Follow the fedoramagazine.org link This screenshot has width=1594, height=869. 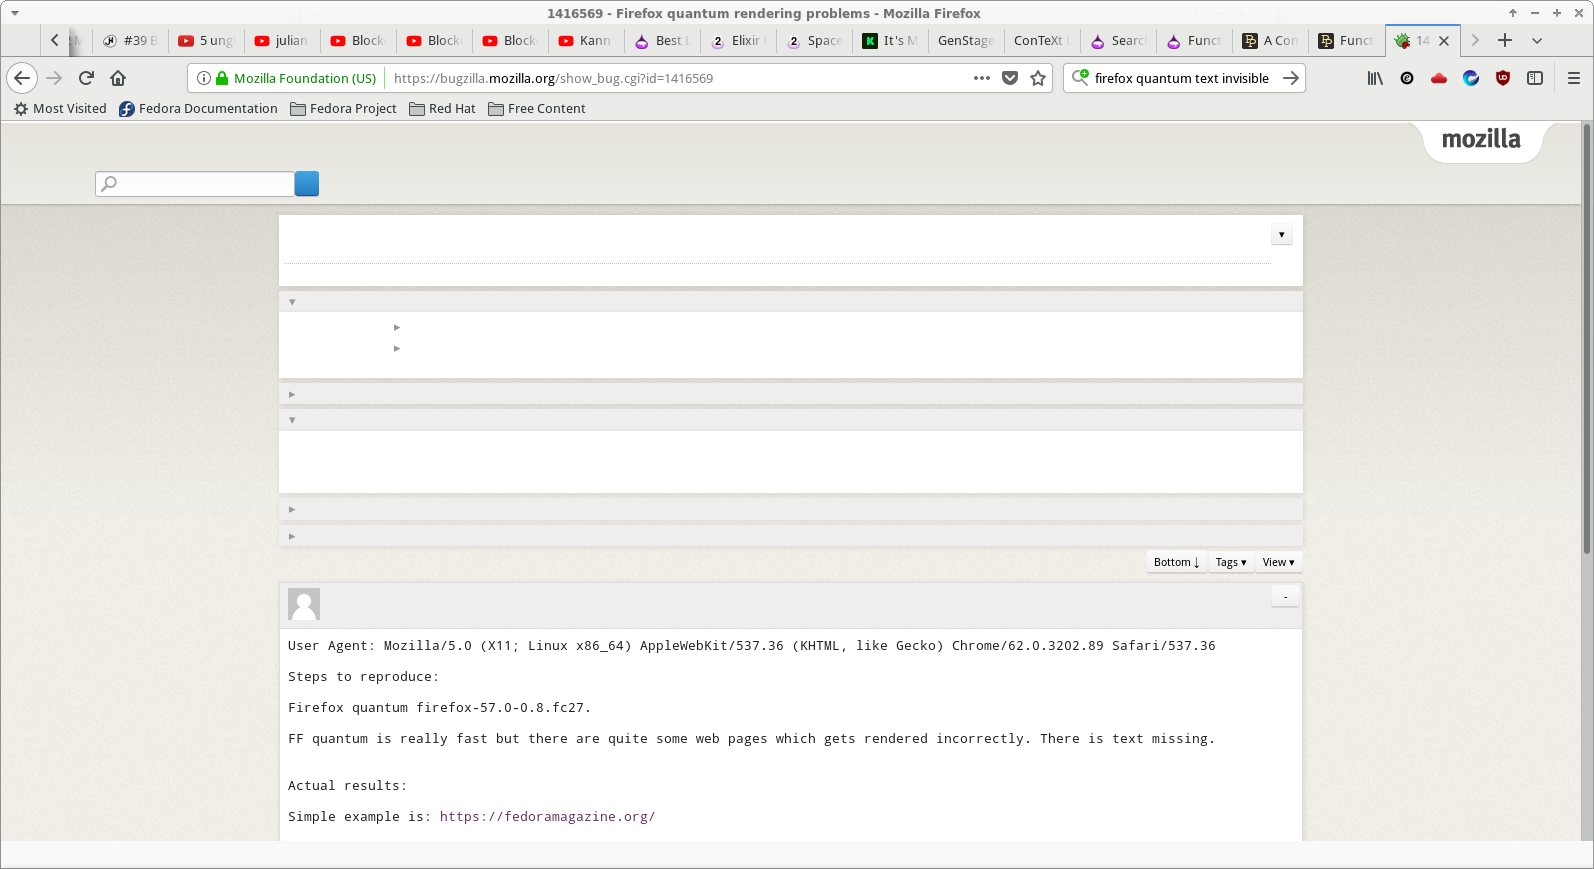[x=547, y=817]
